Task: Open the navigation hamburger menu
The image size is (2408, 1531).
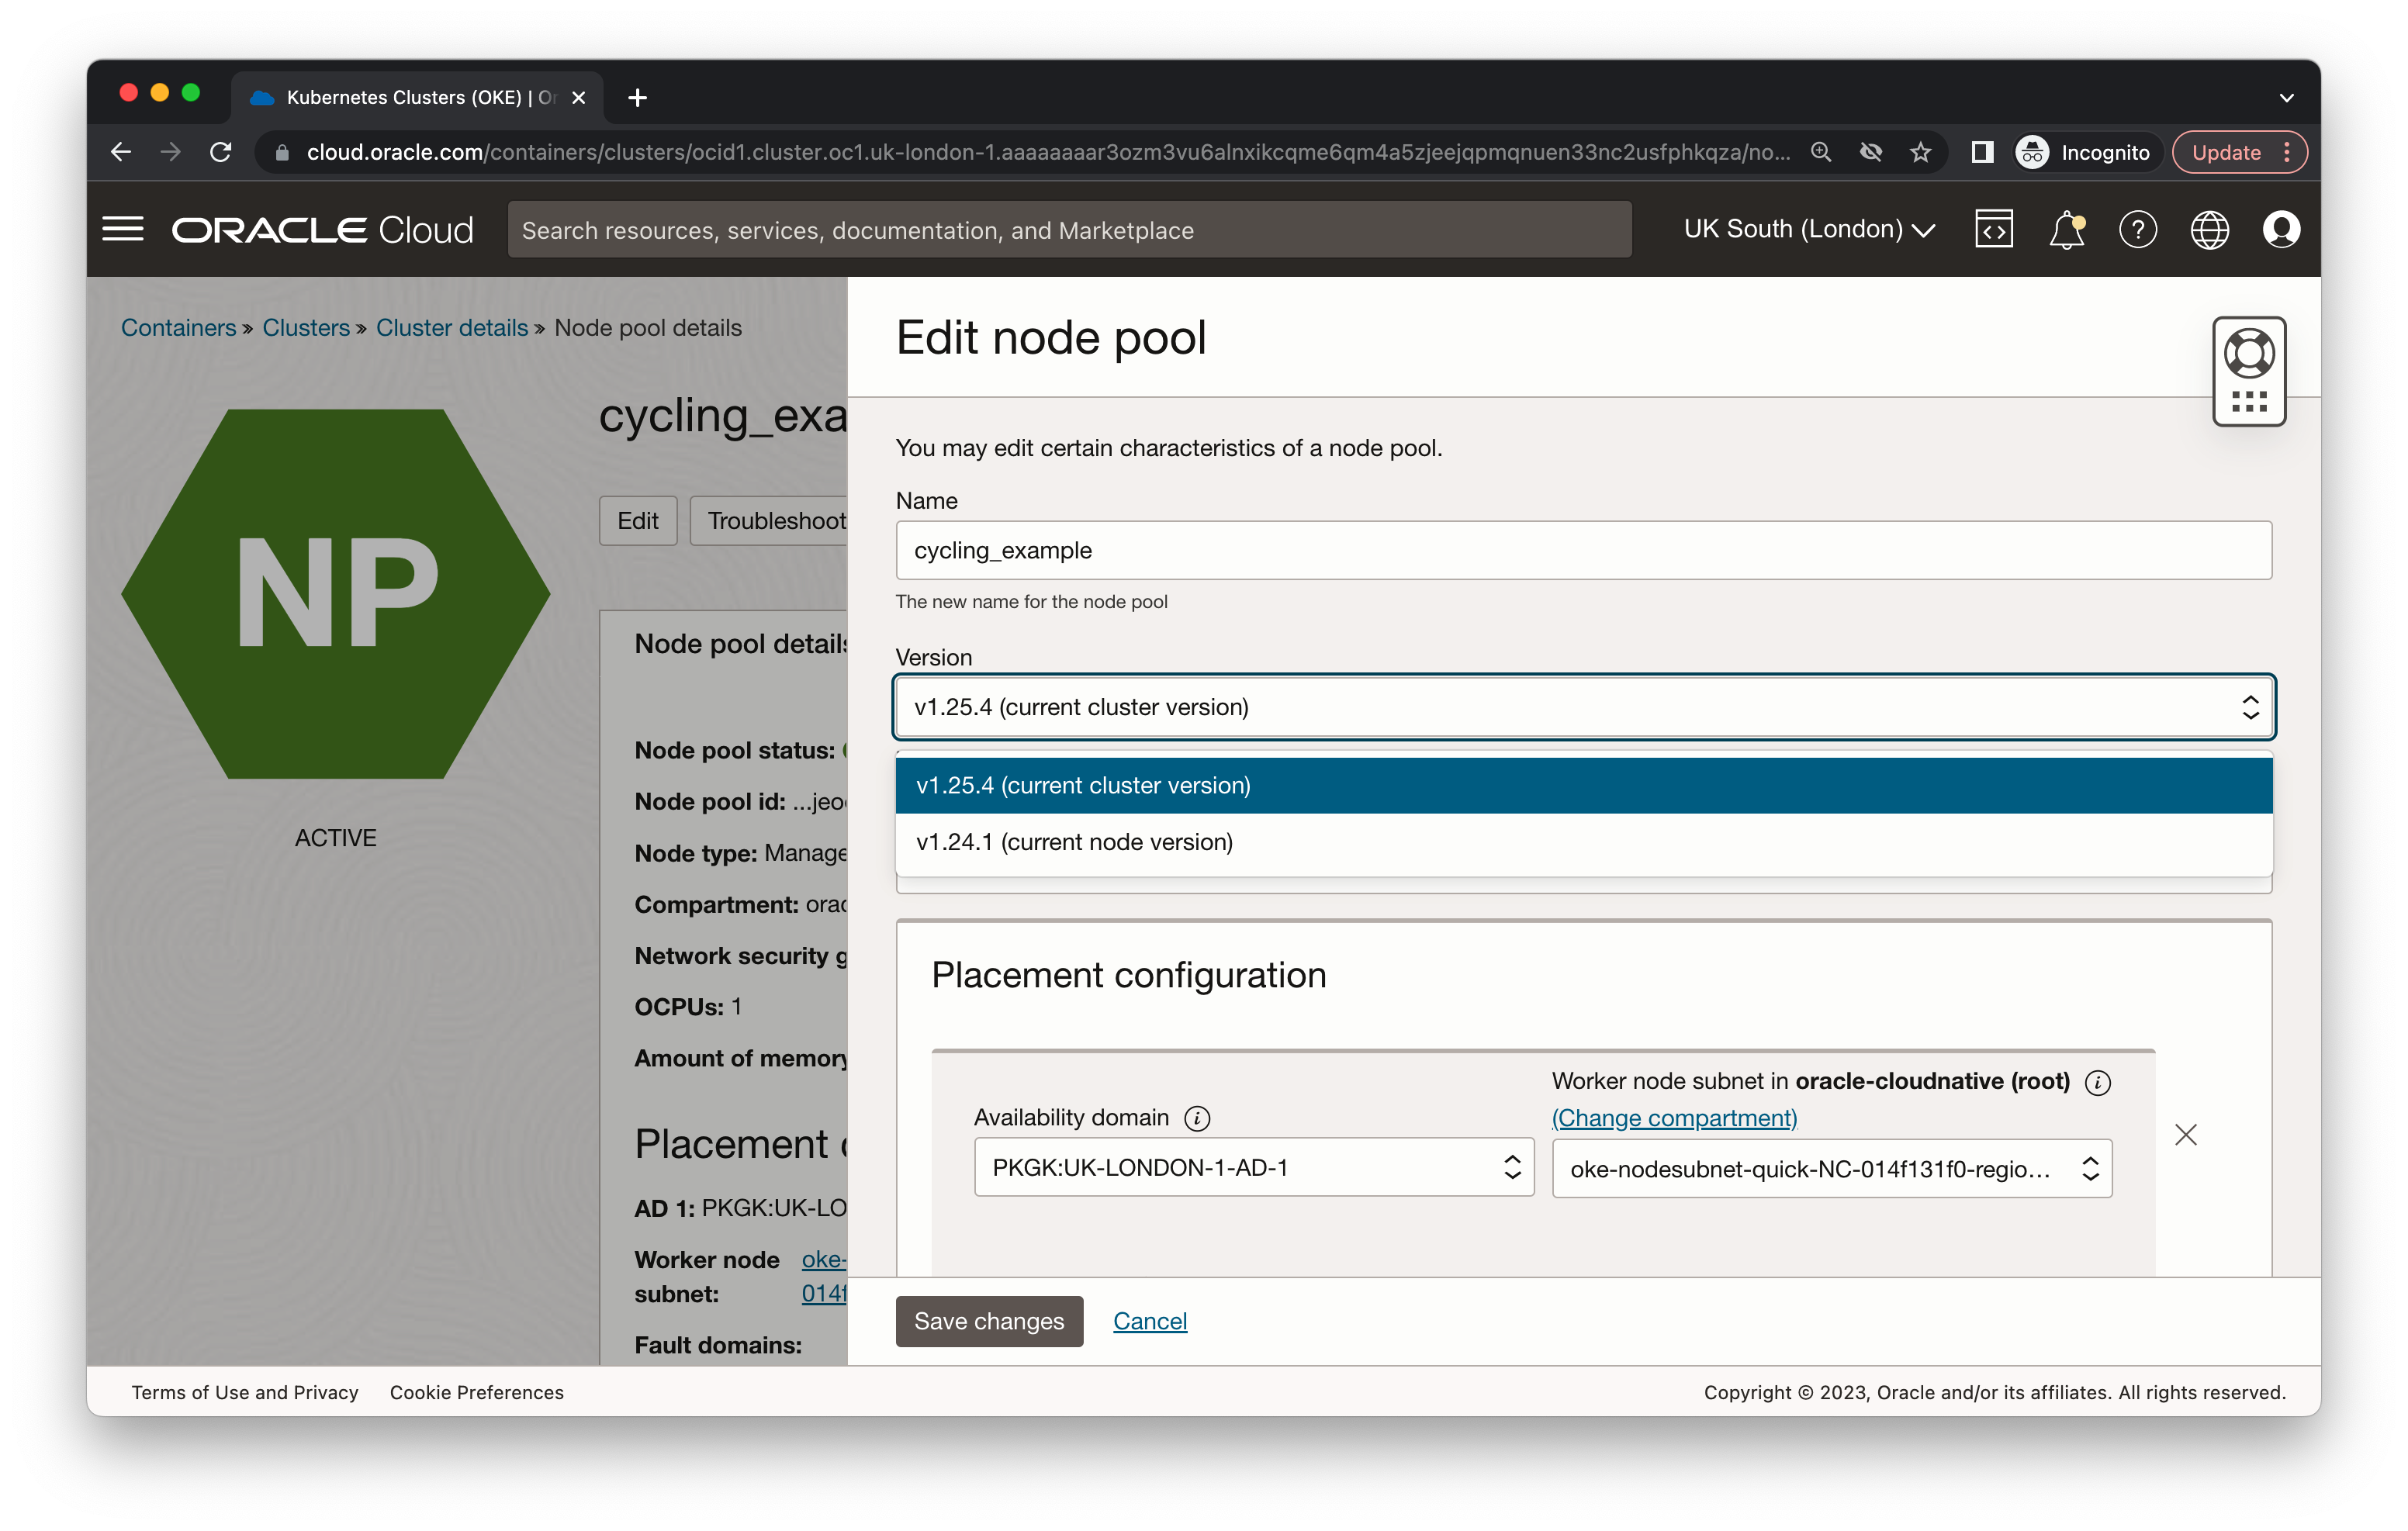Action: pos(123,229)
